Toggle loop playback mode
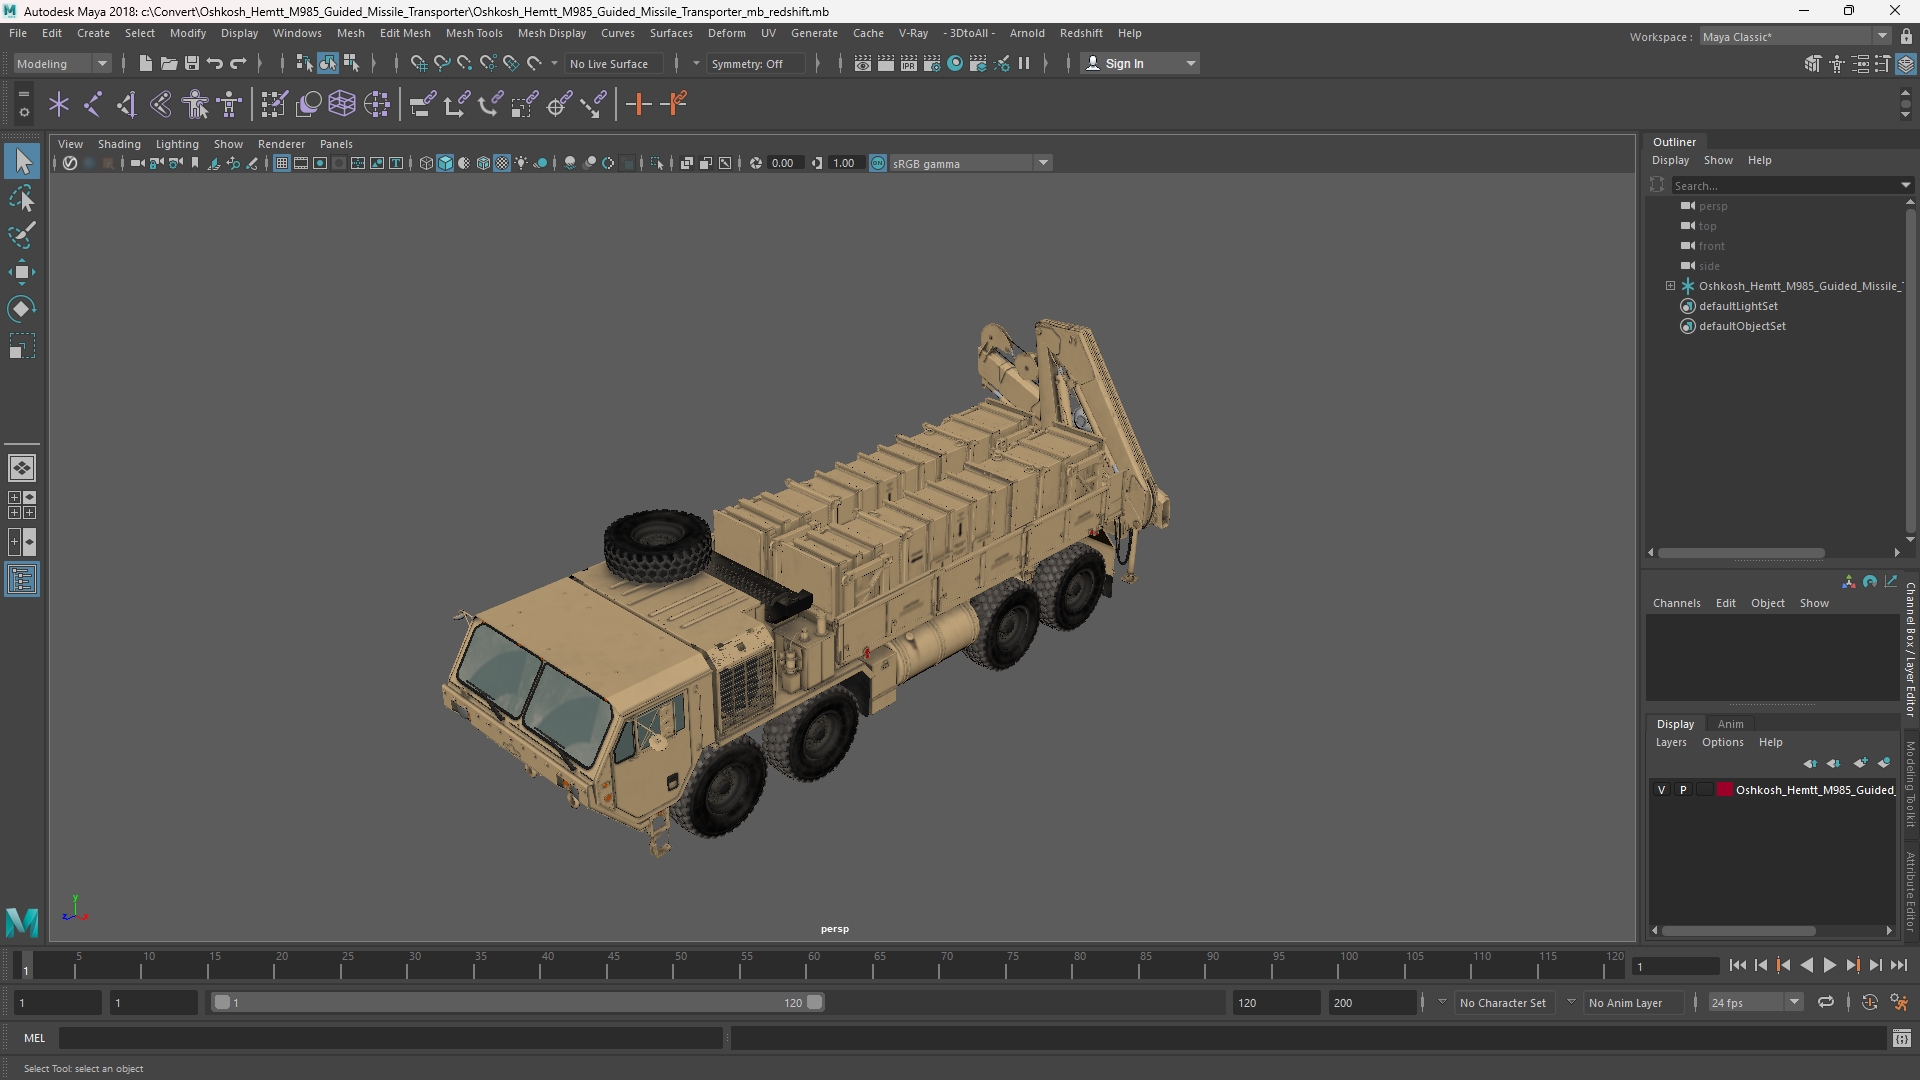The image size is (1920, 1080). (1826, 1002)
